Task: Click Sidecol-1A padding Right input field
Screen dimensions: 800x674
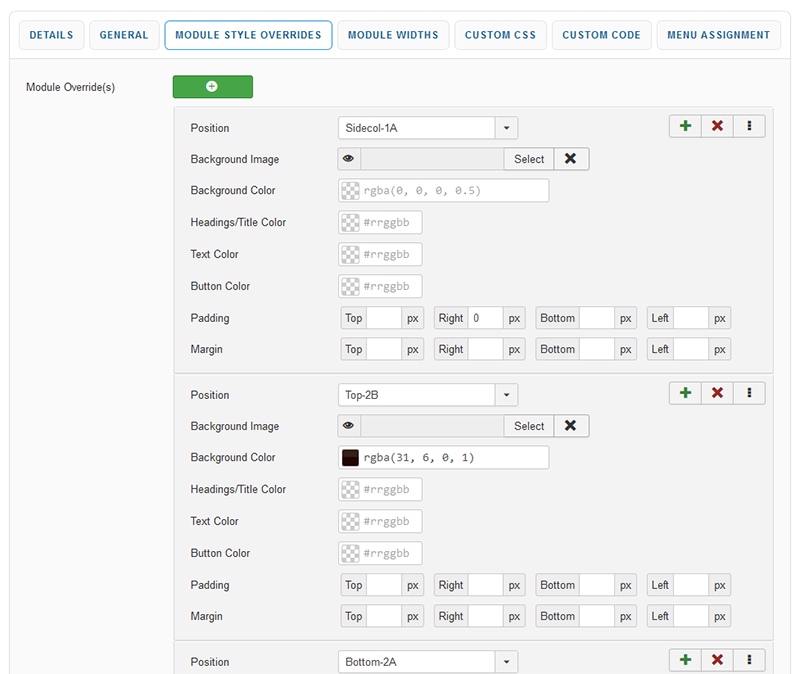Action: click(x=485, y=318)
